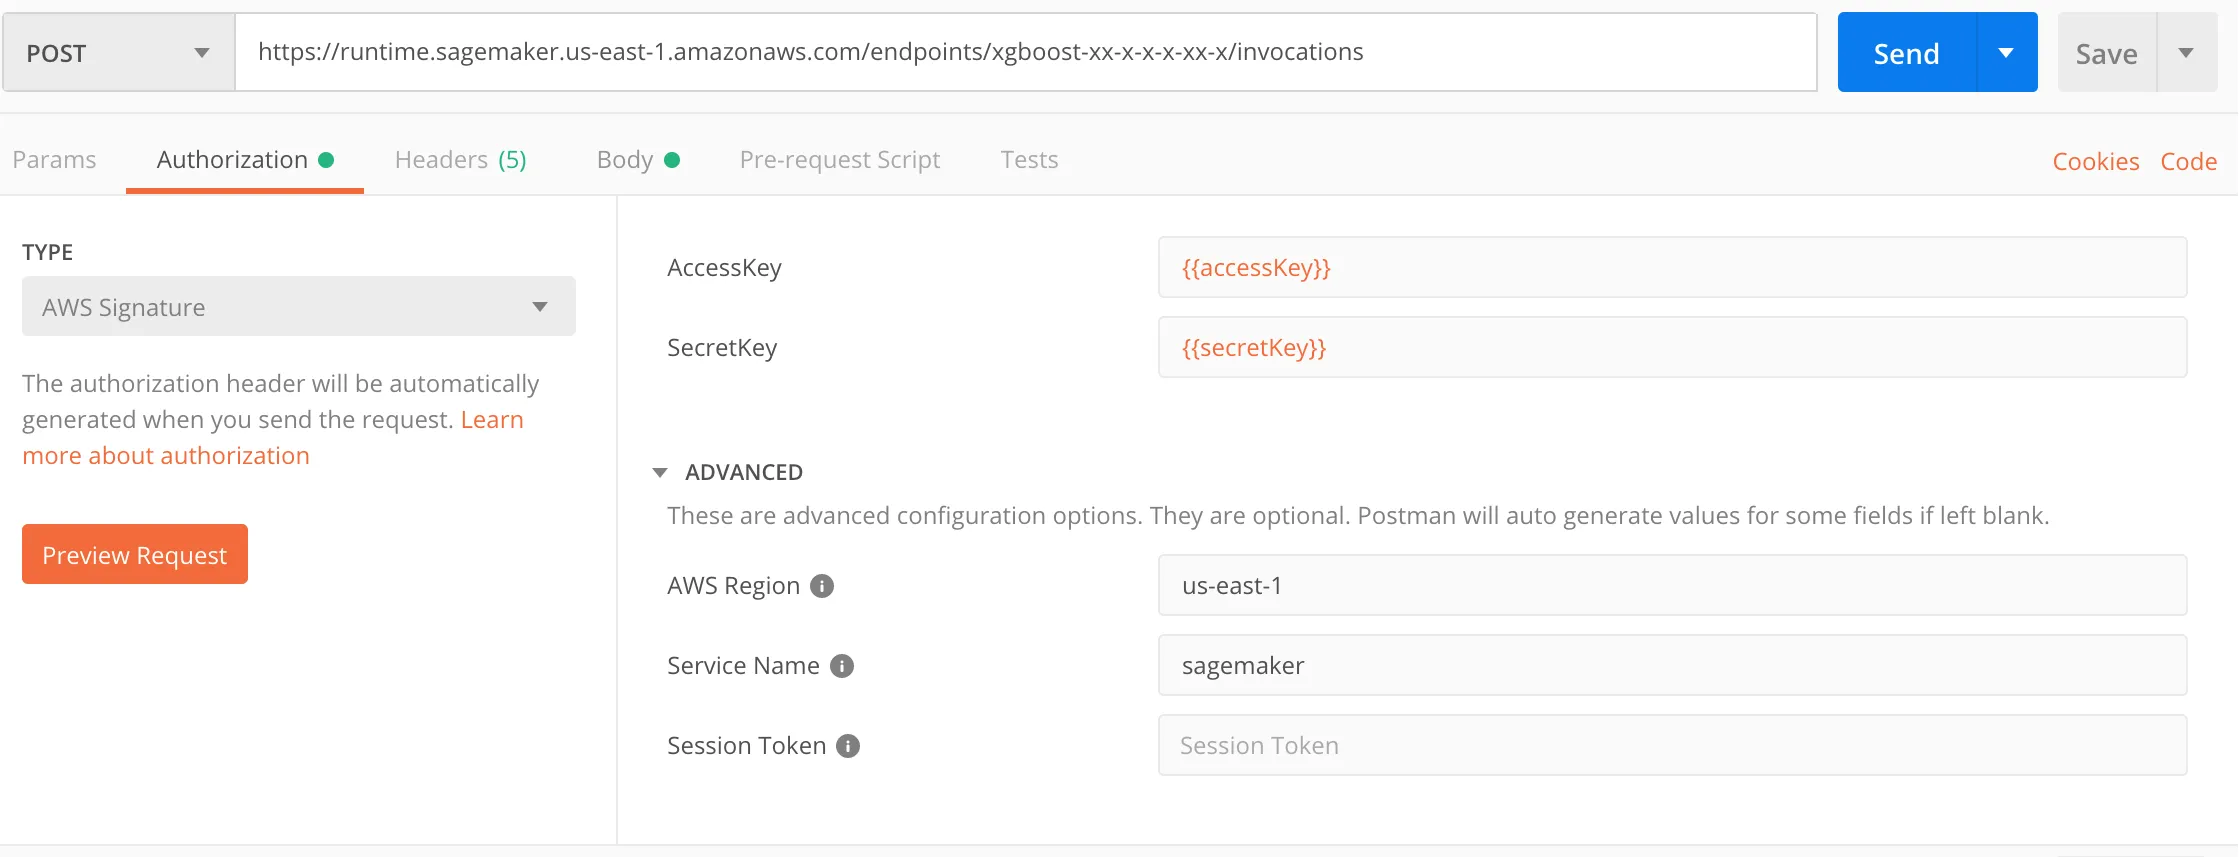Viewport: 2239px width, 857px height.
Task: Click the Preview Request button
Action: point(135,555)
